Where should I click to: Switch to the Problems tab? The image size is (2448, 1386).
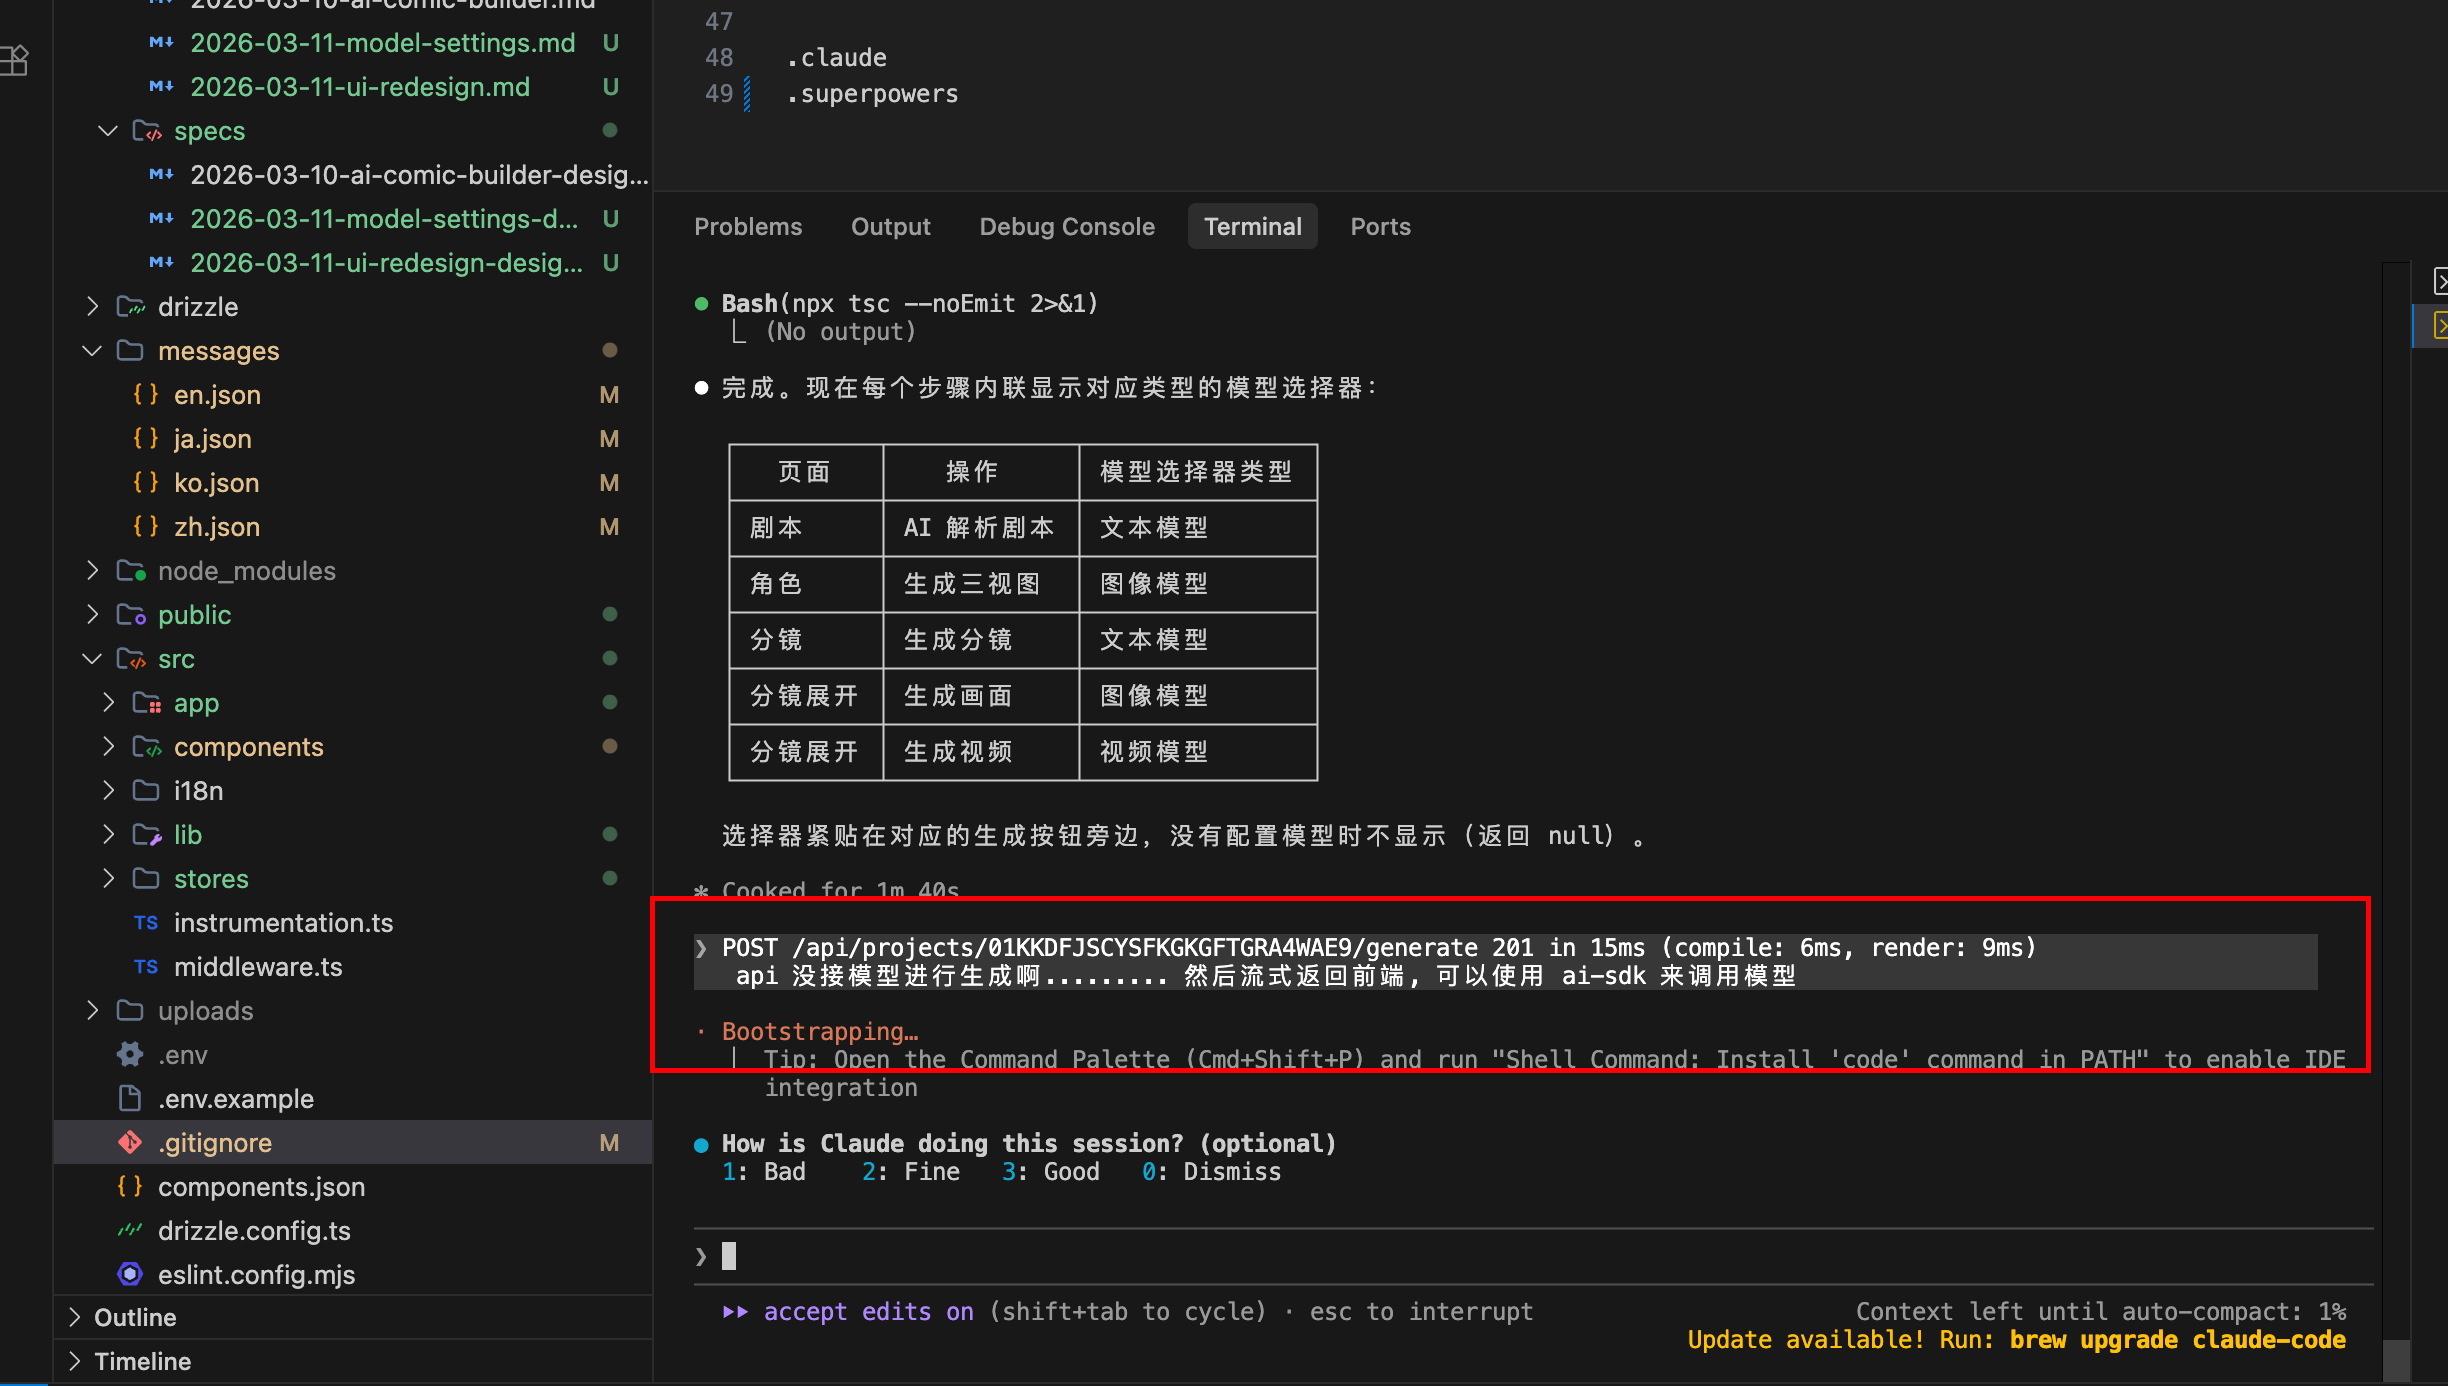tap(747, 226)
